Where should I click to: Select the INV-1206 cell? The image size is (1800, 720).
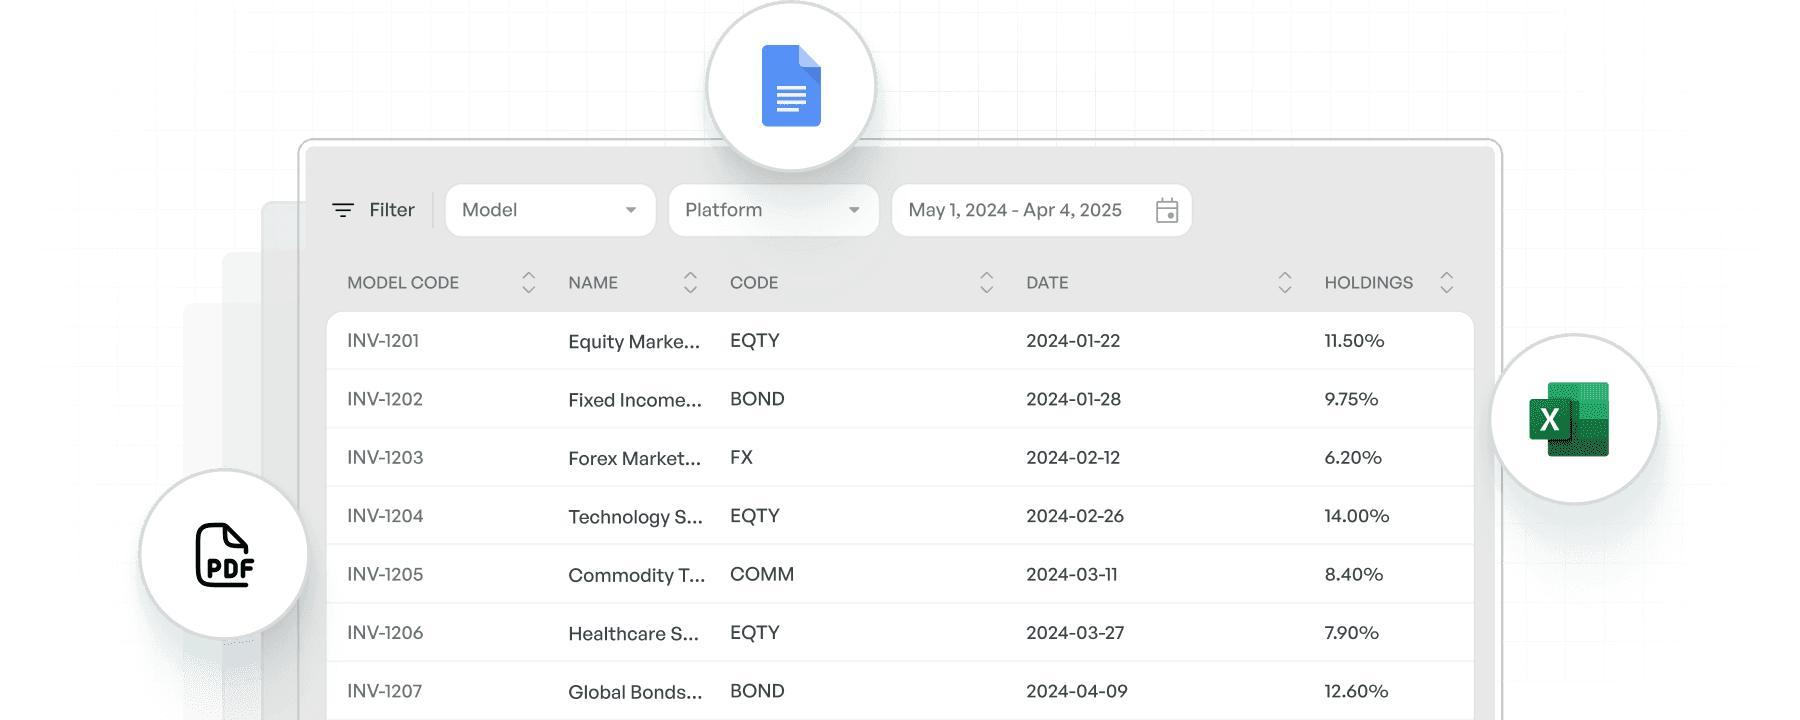pyautogui.click(x=385, y=633)
